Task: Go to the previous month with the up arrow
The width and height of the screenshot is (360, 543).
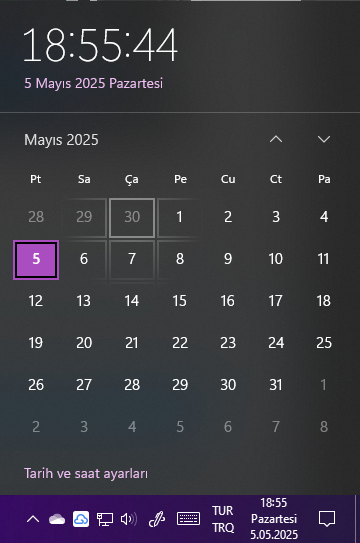Action: (276, 139)
